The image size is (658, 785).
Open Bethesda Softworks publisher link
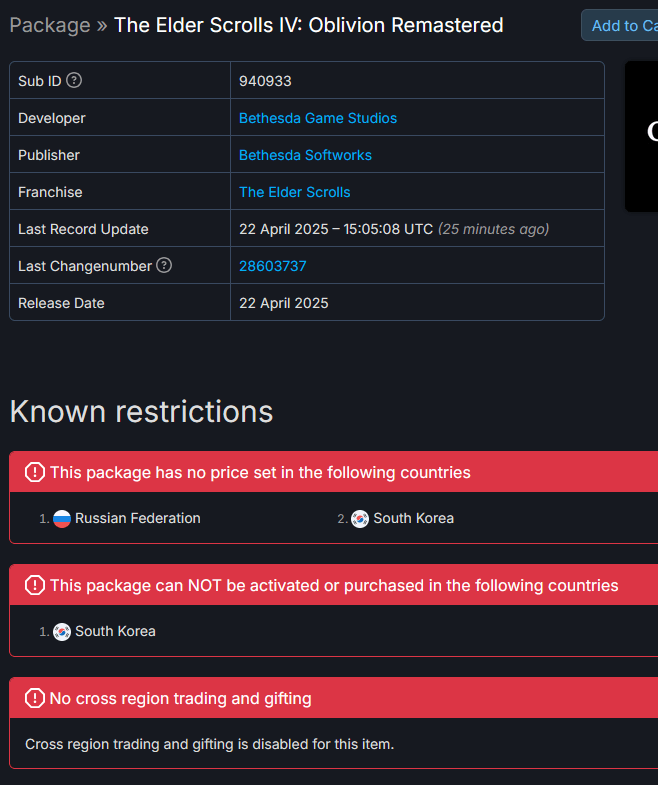point(305,155)
